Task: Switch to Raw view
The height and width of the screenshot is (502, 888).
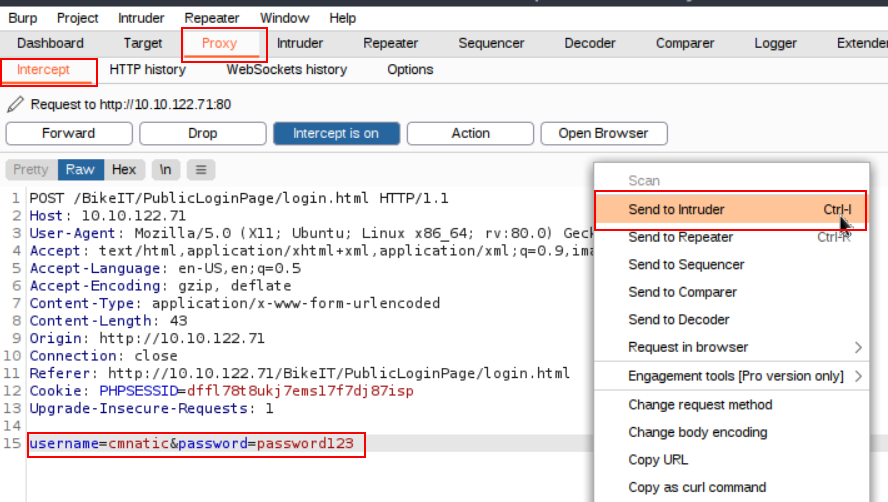Action: click(x=80, y=169)
